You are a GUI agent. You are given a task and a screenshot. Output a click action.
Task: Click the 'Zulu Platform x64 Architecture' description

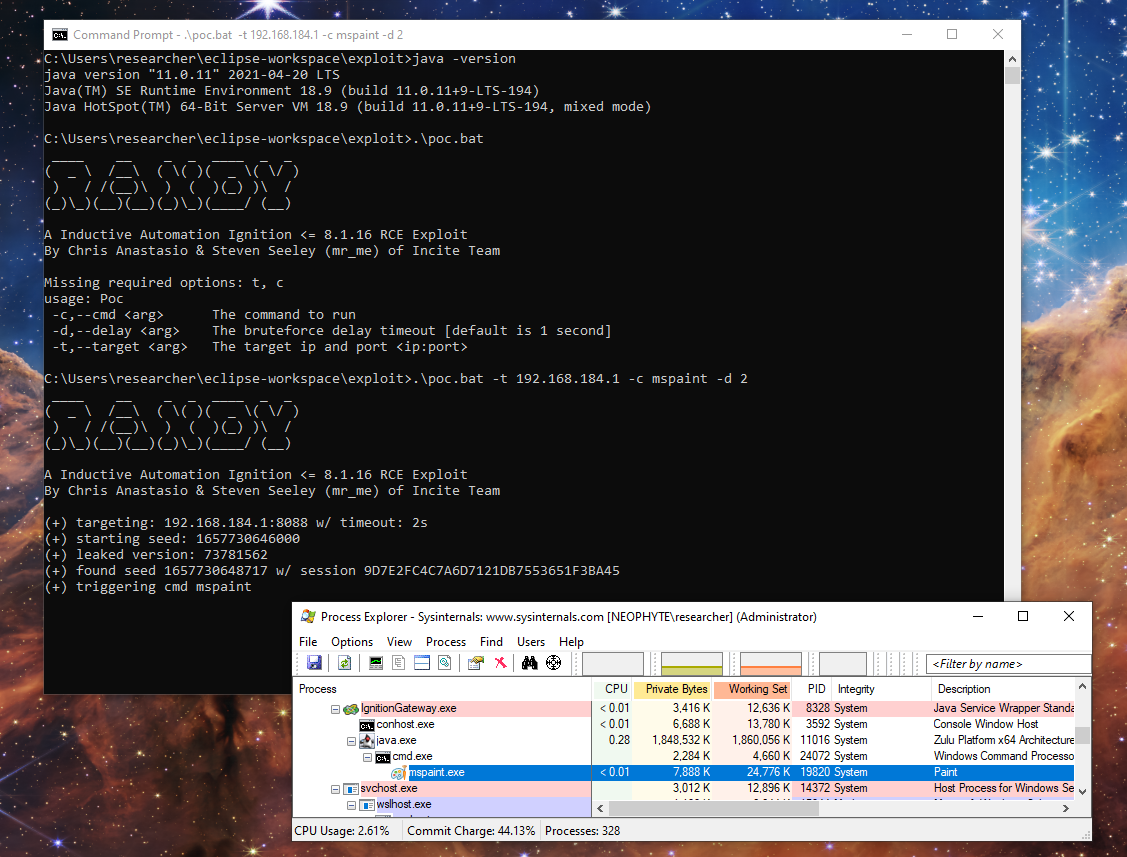tap(1003, 740)
